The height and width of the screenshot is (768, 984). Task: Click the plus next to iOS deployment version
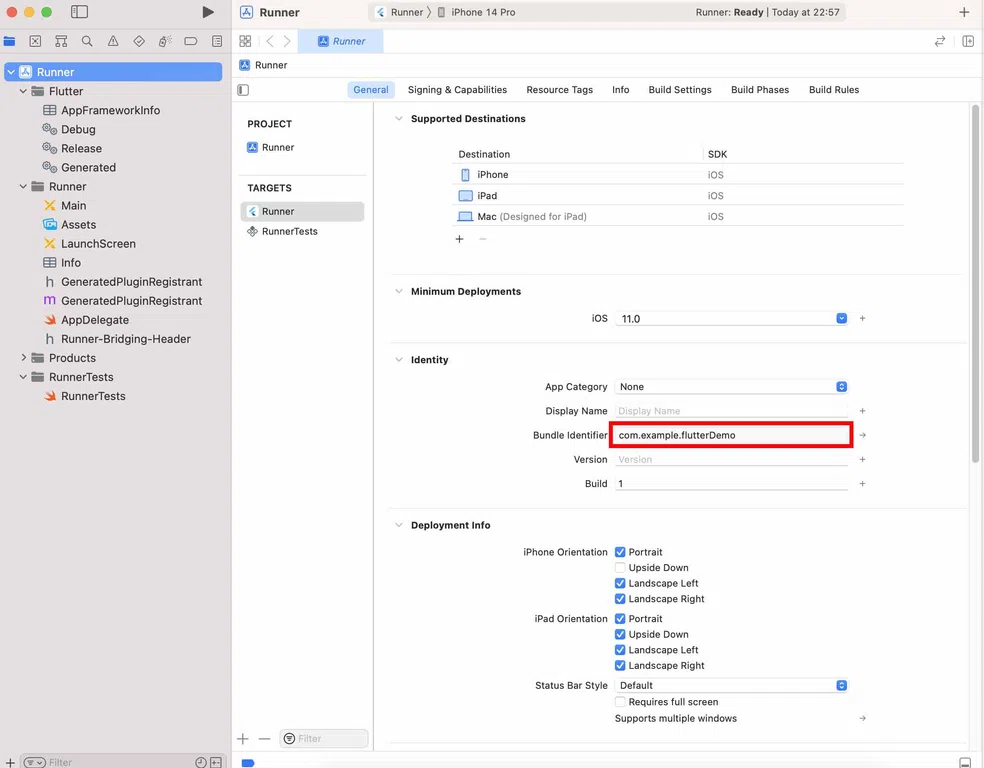[x=863, y=319]
